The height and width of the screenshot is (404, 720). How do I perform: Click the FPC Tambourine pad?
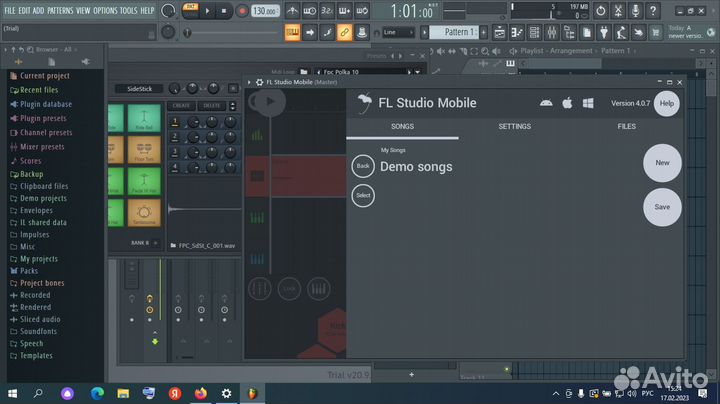point(144,213)
